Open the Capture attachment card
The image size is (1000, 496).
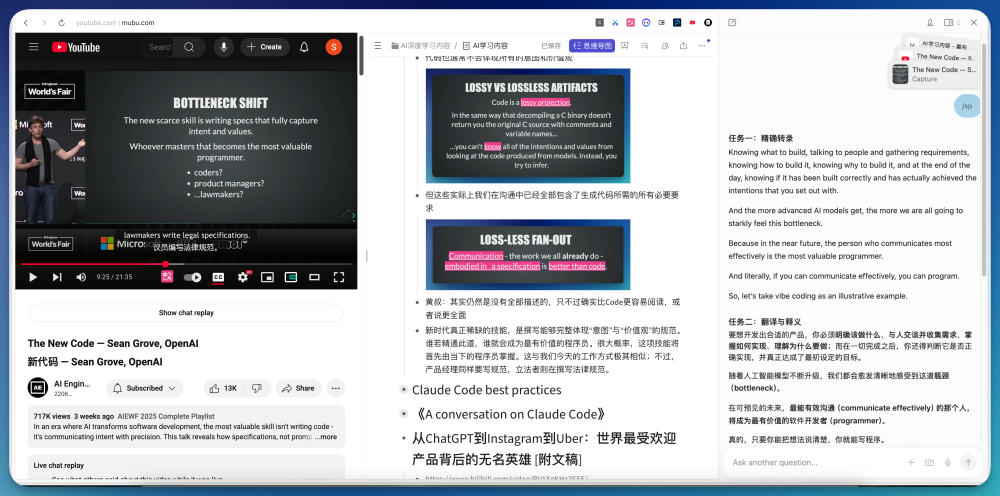pyautogui.click(x=934, y=74)
